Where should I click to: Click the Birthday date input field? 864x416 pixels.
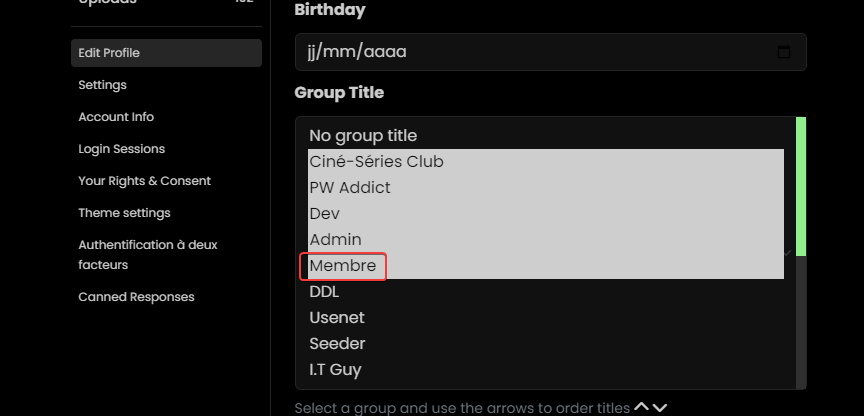[x=530, y=52]
